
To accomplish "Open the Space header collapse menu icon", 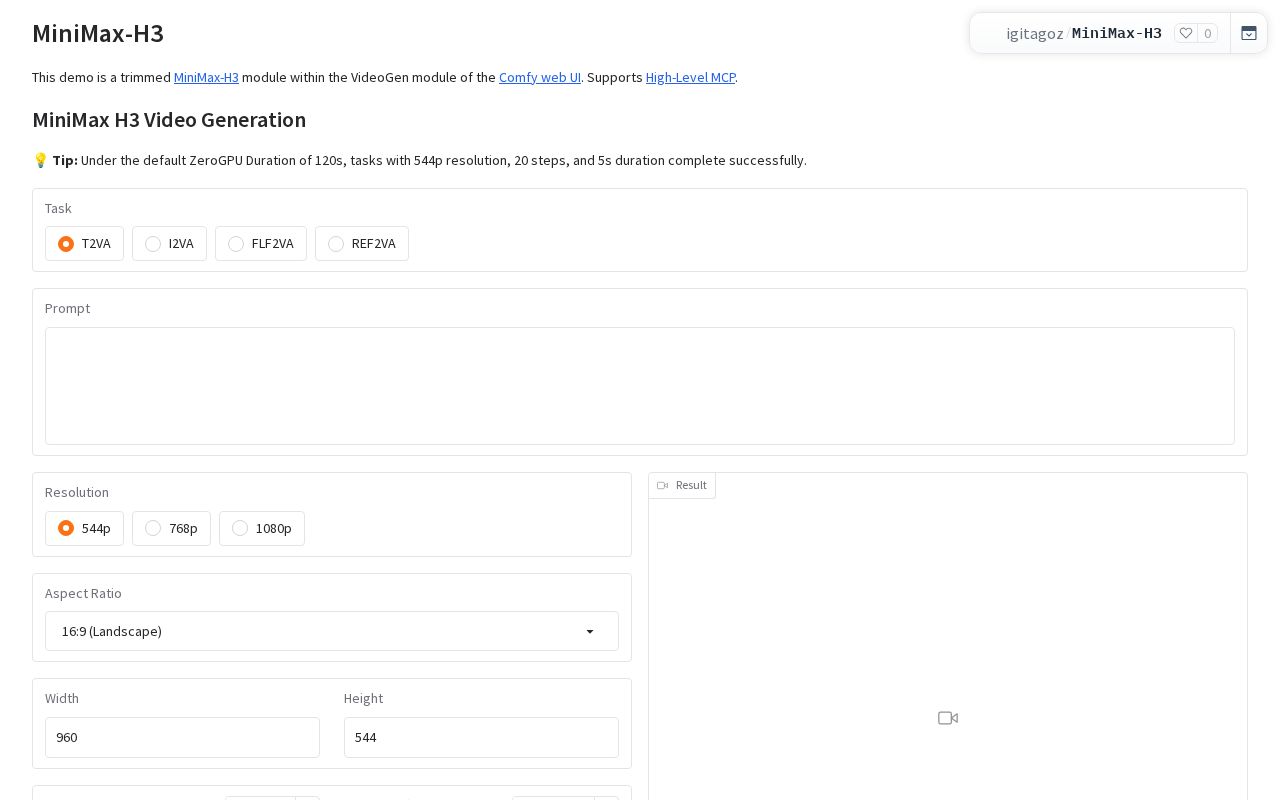I will (x=1249, y=33).
